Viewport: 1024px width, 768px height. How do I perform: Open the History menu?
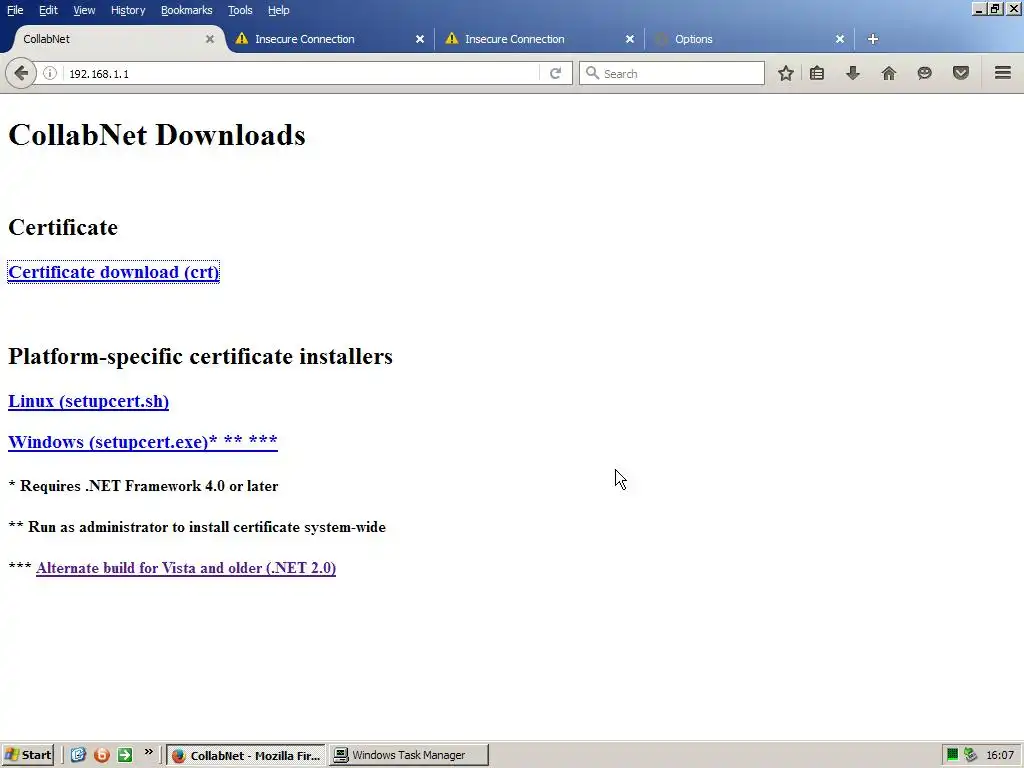click(128, 10)
